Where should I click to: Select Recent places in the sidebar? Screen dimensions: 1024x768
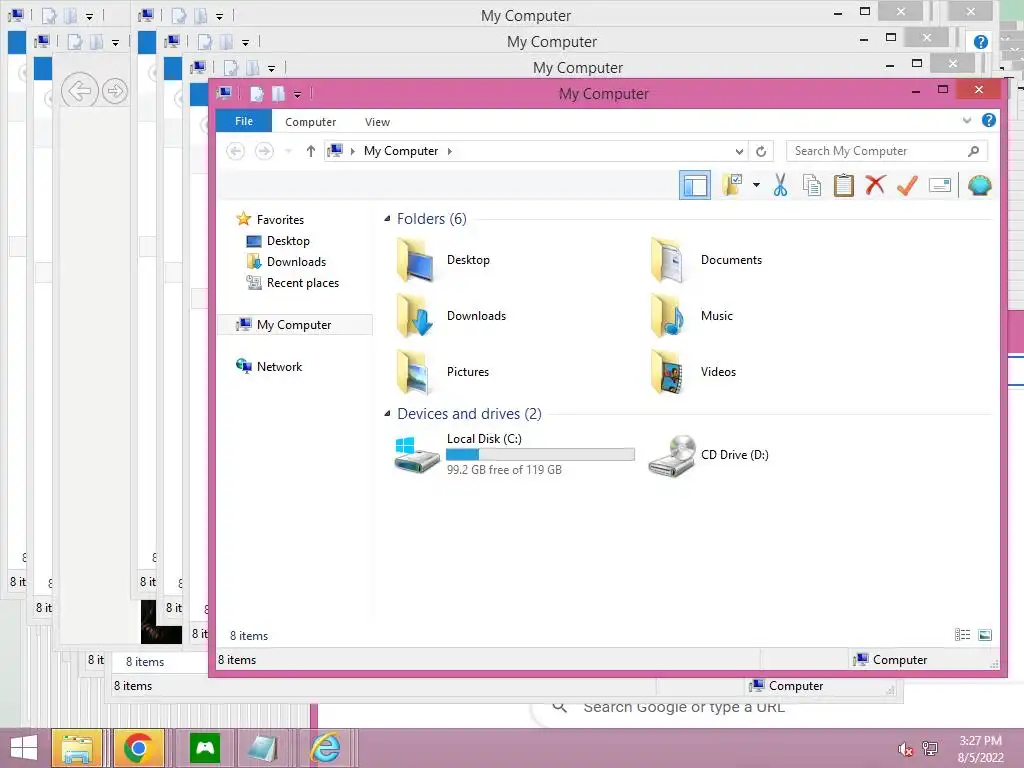coord(302,283)
